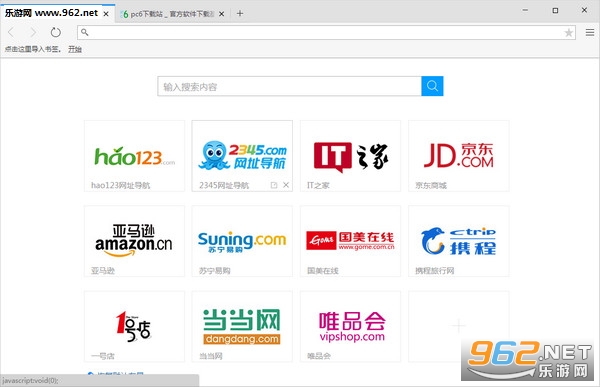Click the blue search magnifier button
The height and width of the screenshot is (387, 600).
(432, 86)
